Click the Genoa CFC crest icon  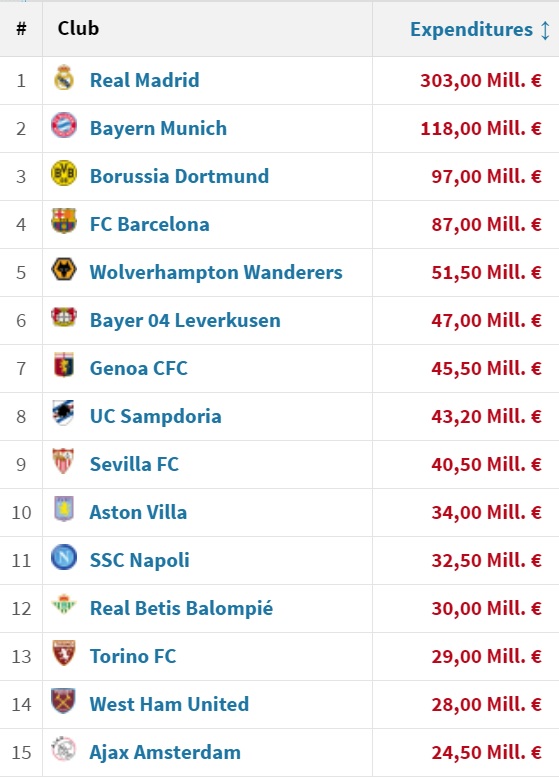point(64,365)
